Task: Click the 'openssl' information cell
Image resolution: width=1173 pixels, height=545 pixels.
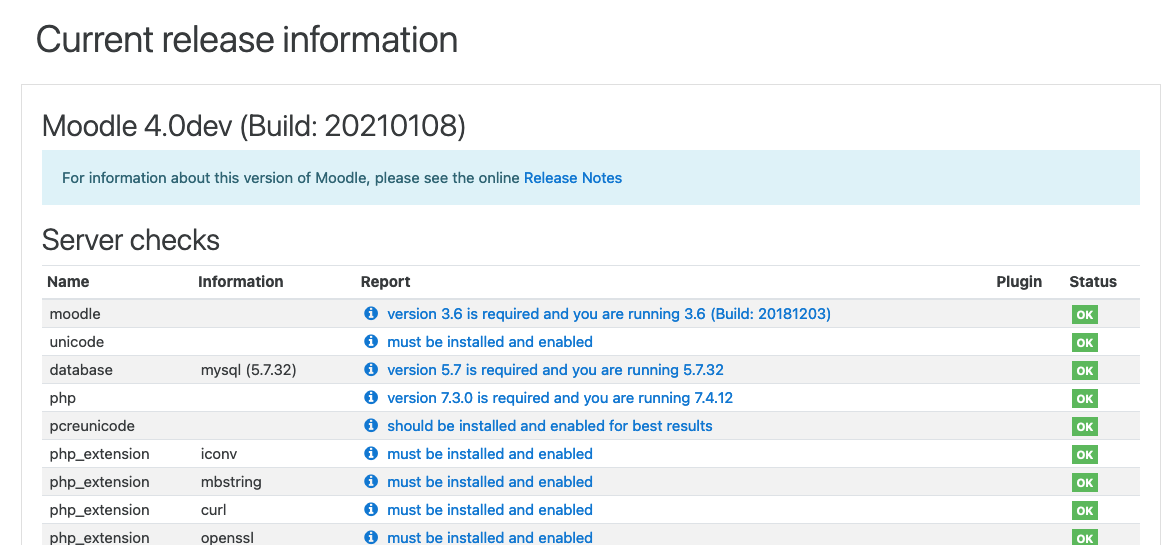Action: (x=227, y=538)
